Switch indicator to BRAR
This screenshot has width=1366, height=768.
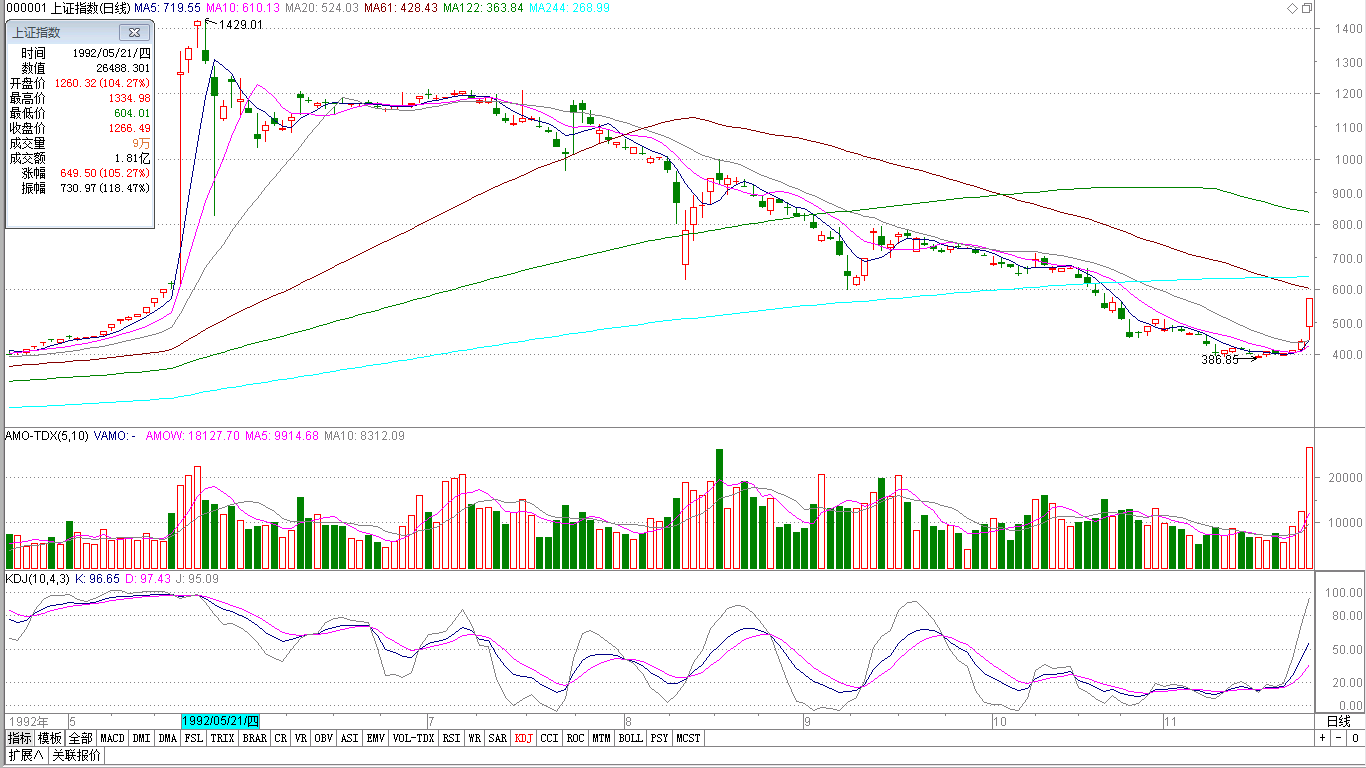click(x=255, y=738)
